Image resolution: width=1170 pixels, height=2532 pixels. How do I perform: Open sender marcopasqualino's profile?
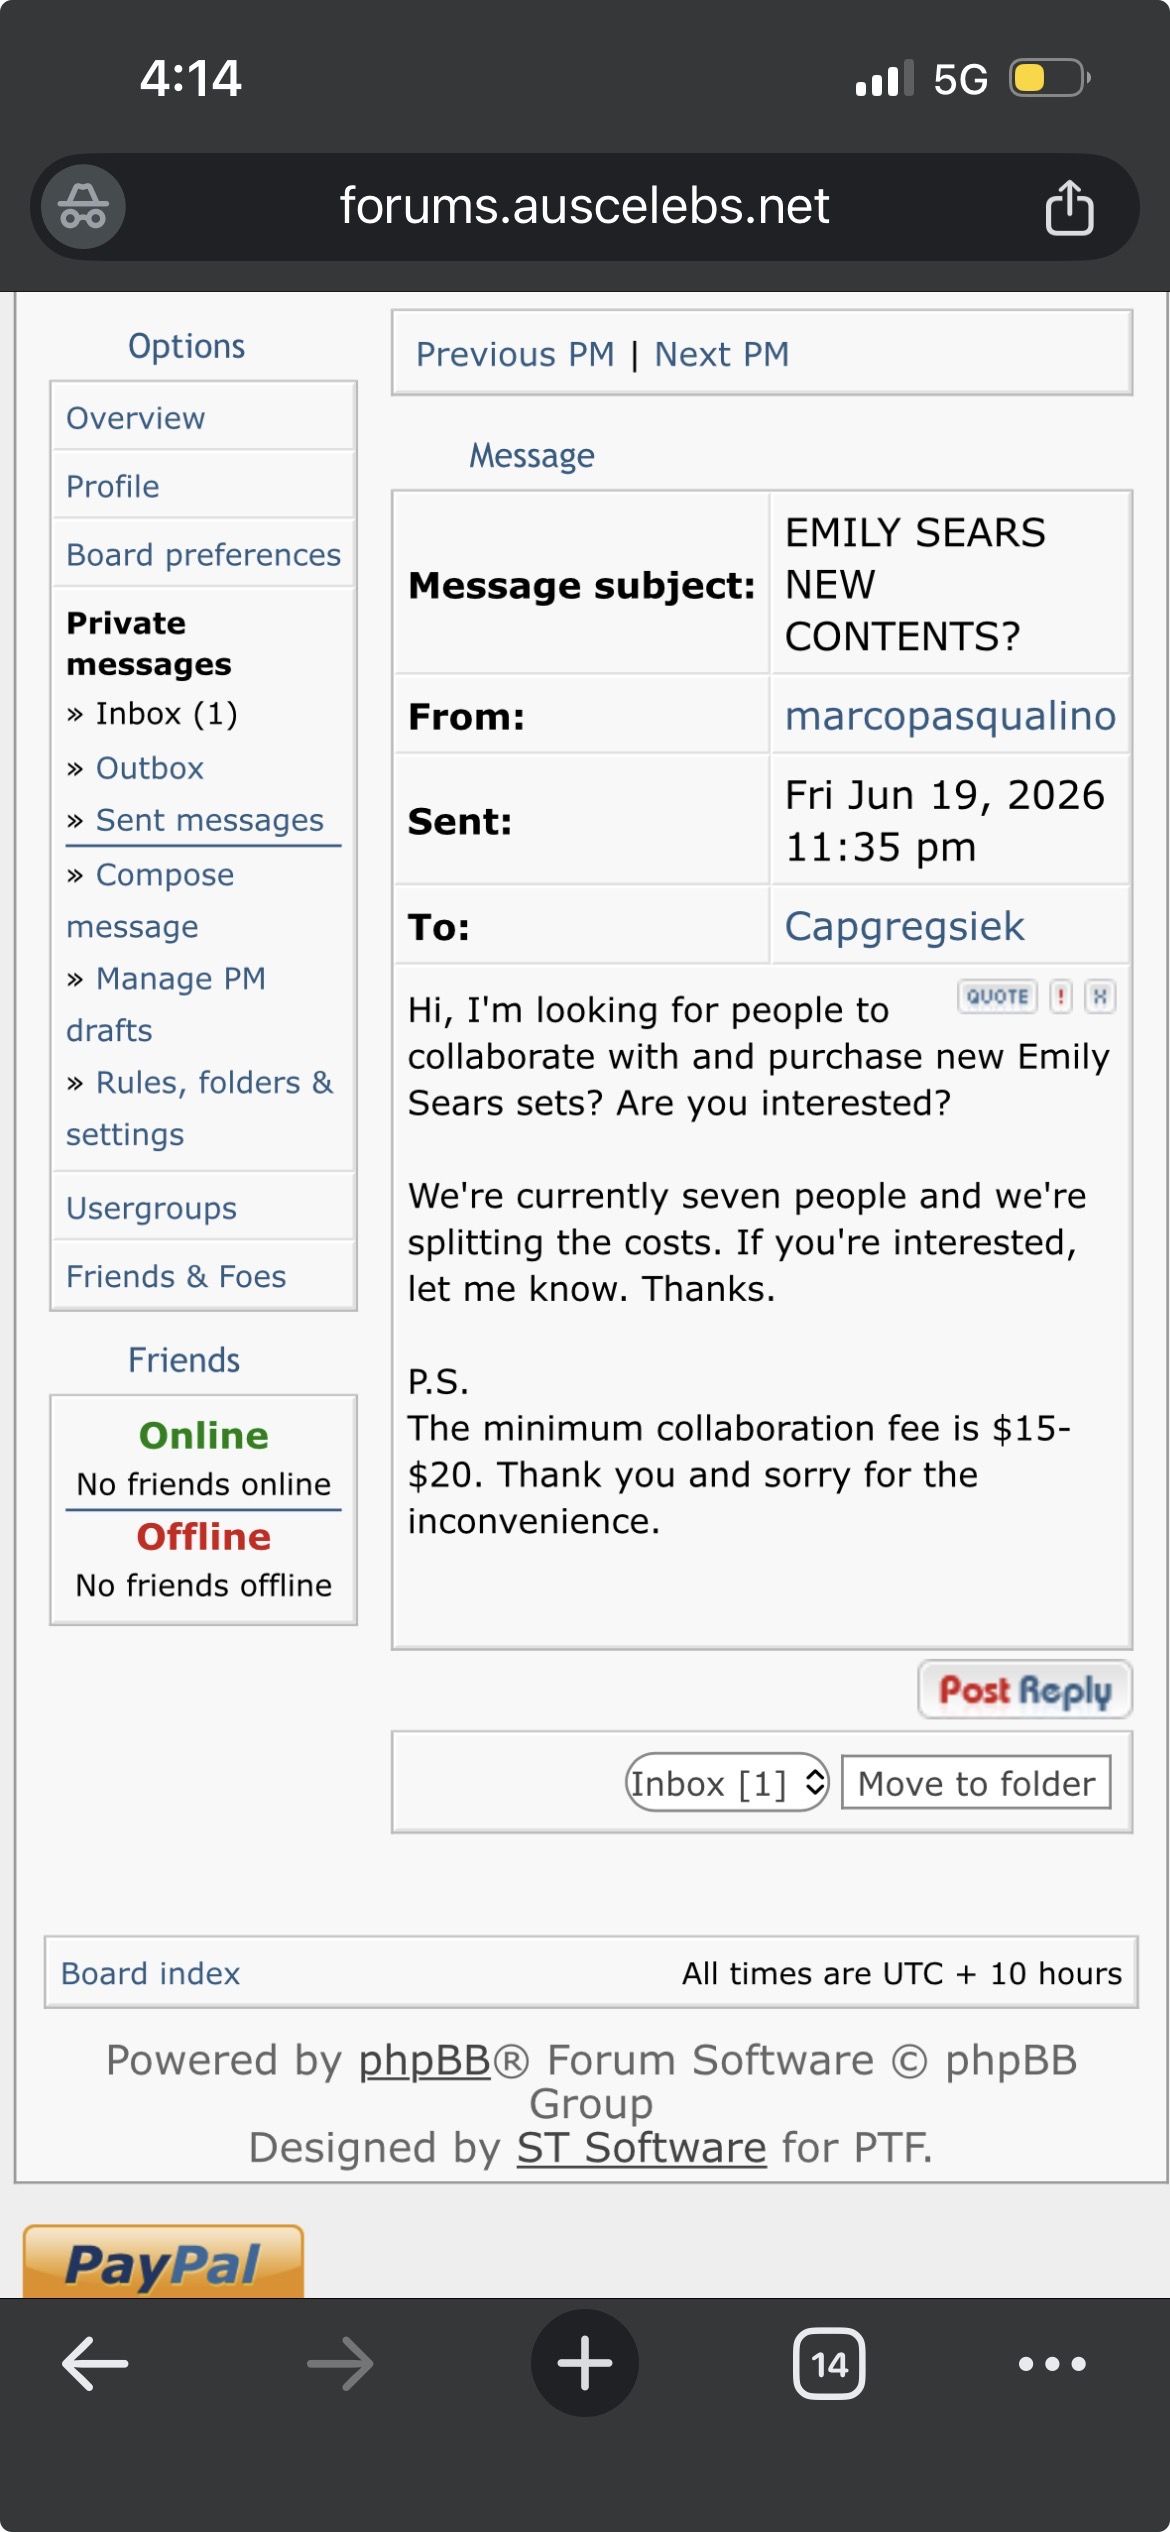pyautogui.click(x=950, y=716)
